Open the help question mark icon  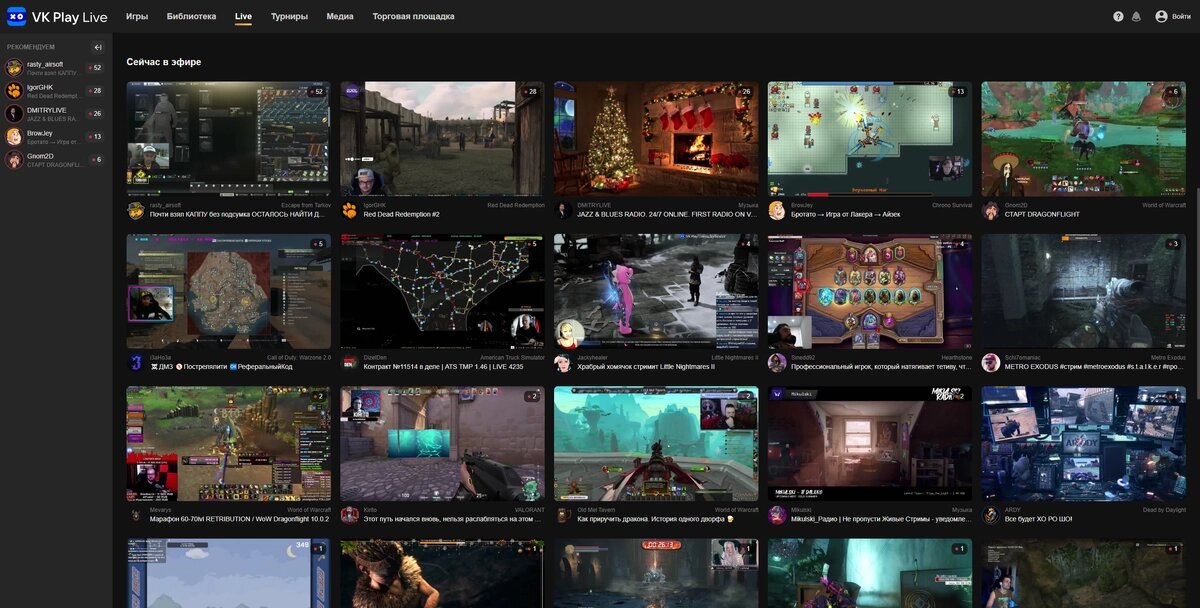click(x=1118, y=17)
